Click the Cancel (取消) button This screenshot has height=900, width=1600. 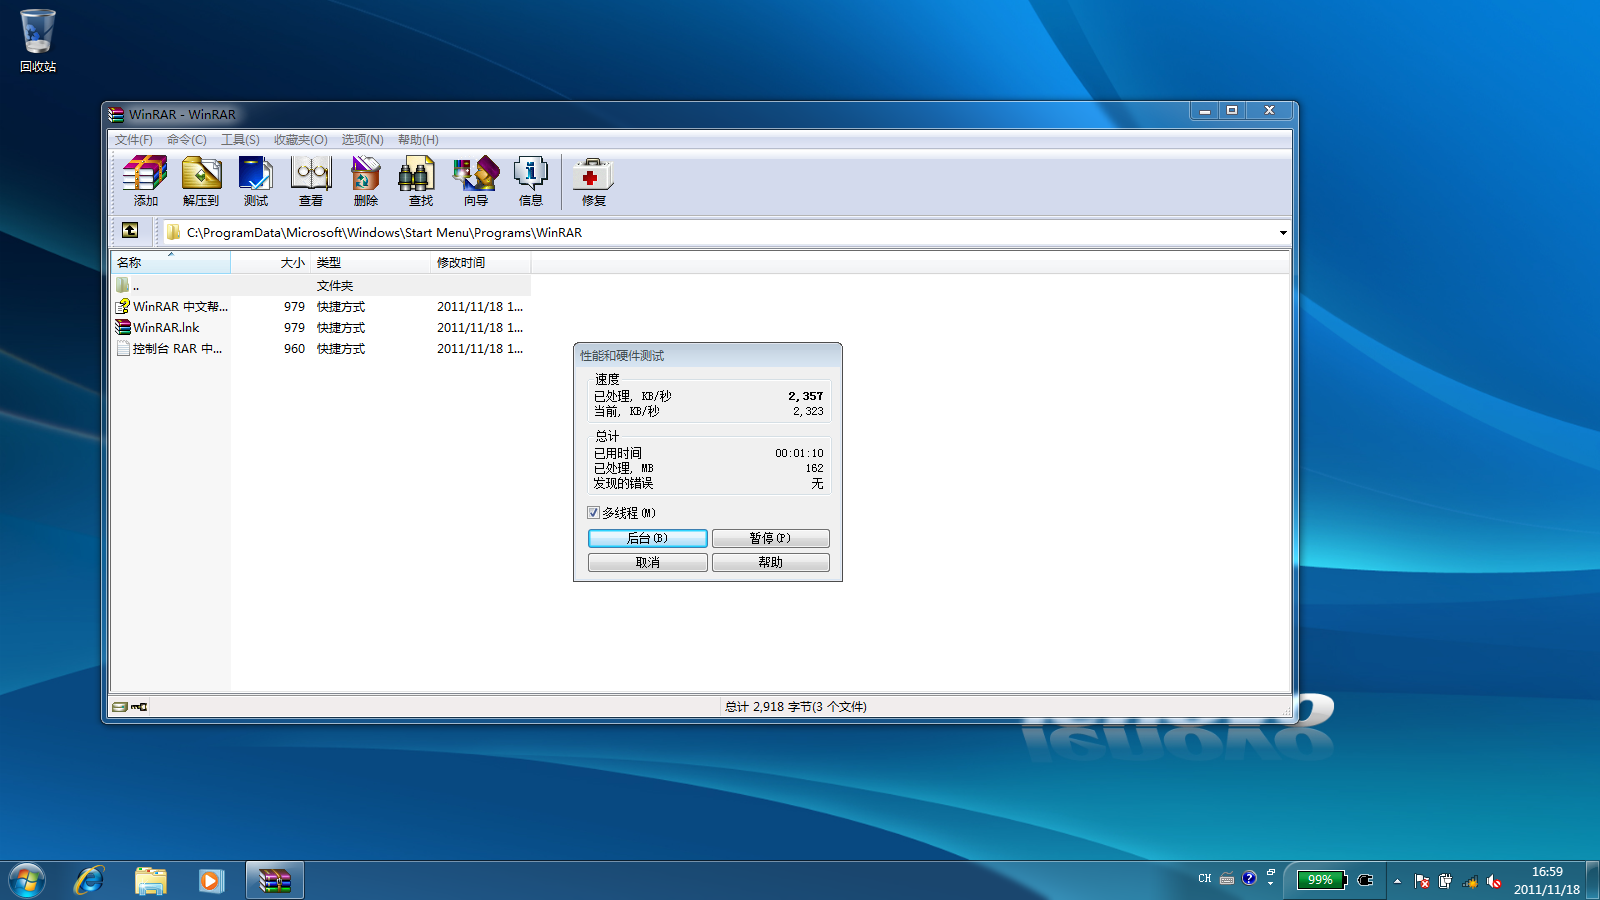click(x=648, y=562)
